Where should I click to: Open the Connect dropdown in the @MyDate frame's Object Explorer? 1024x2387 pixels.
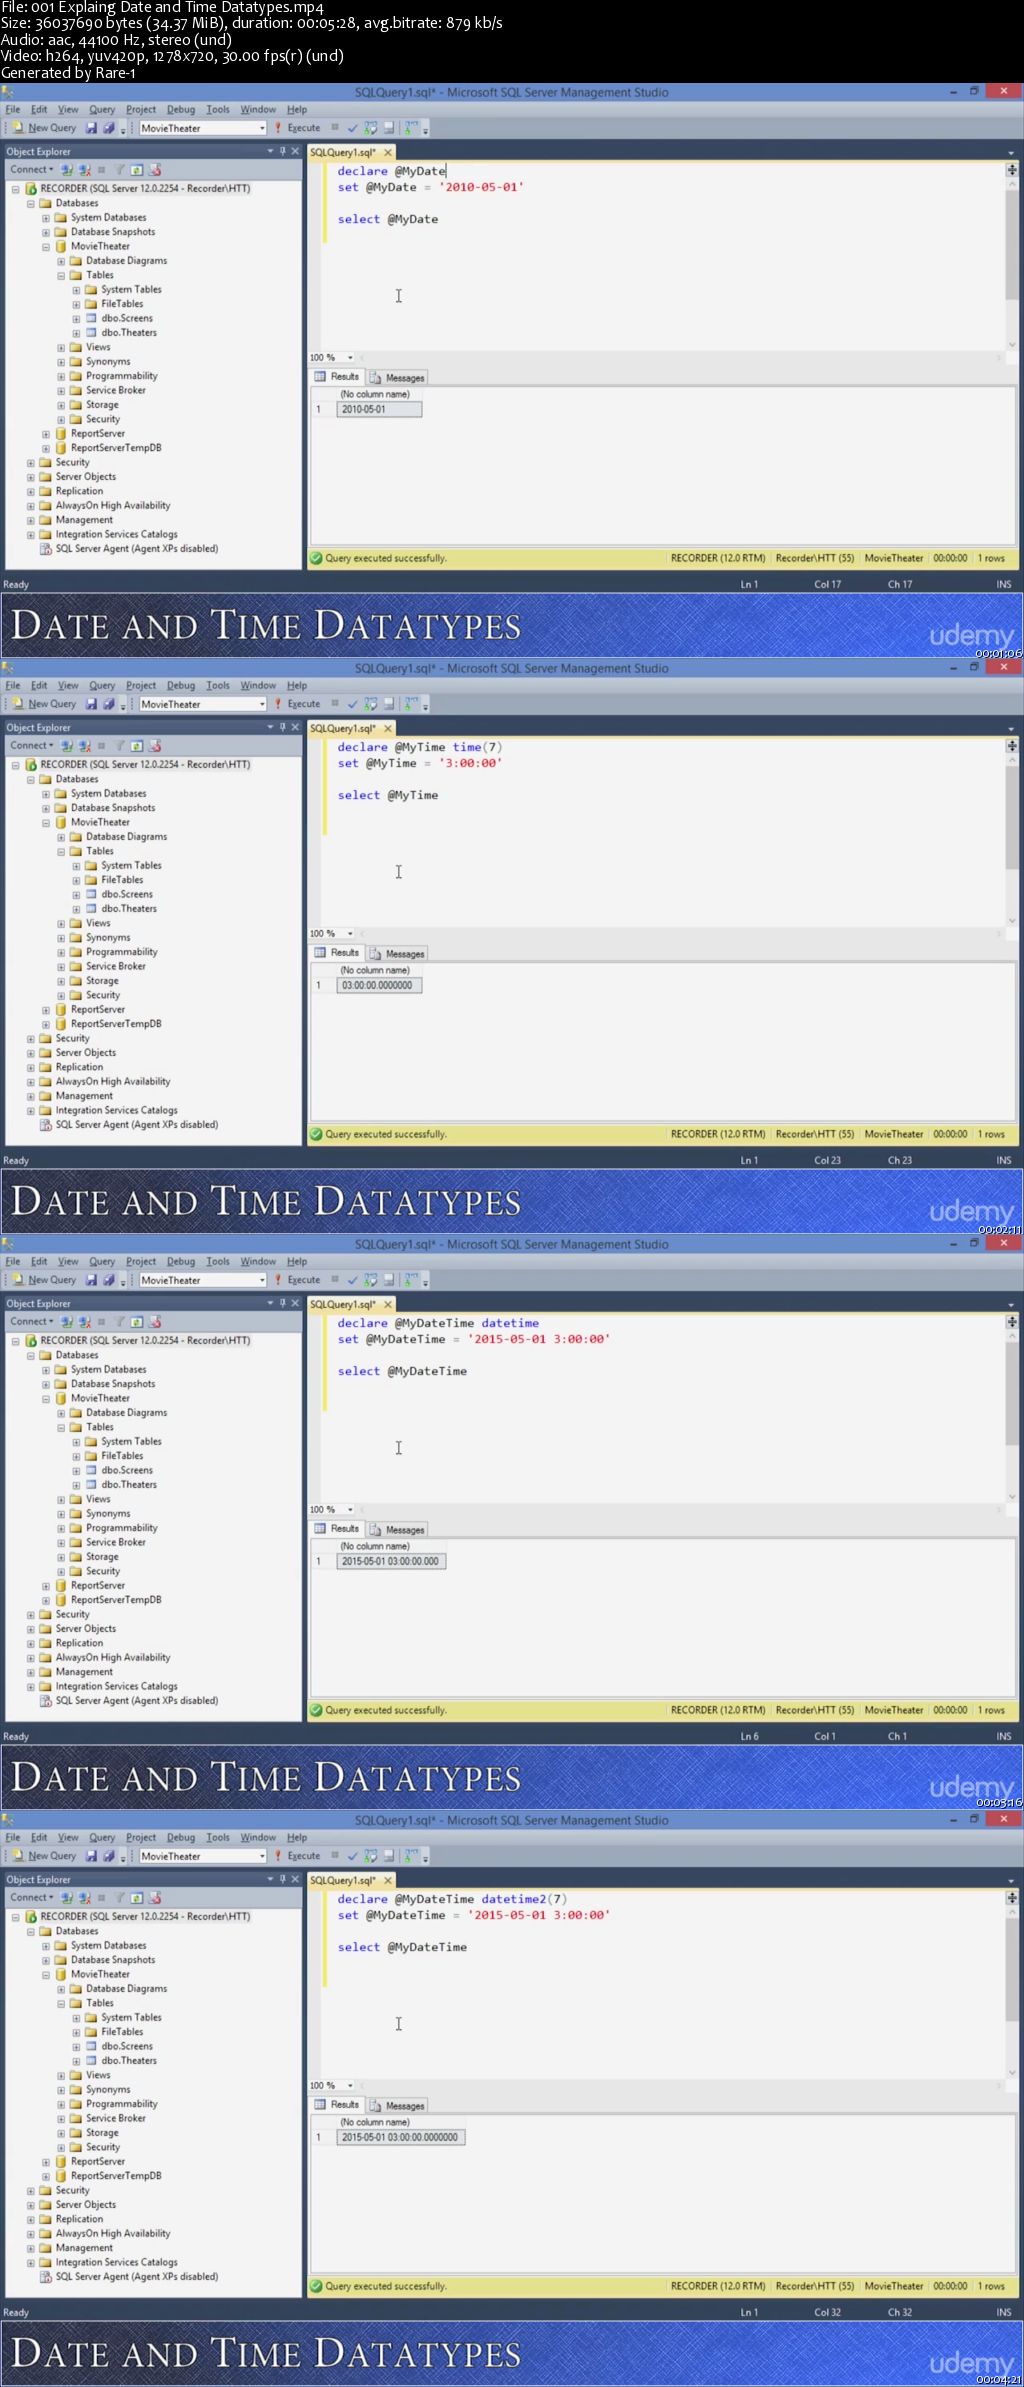point(31,170)
